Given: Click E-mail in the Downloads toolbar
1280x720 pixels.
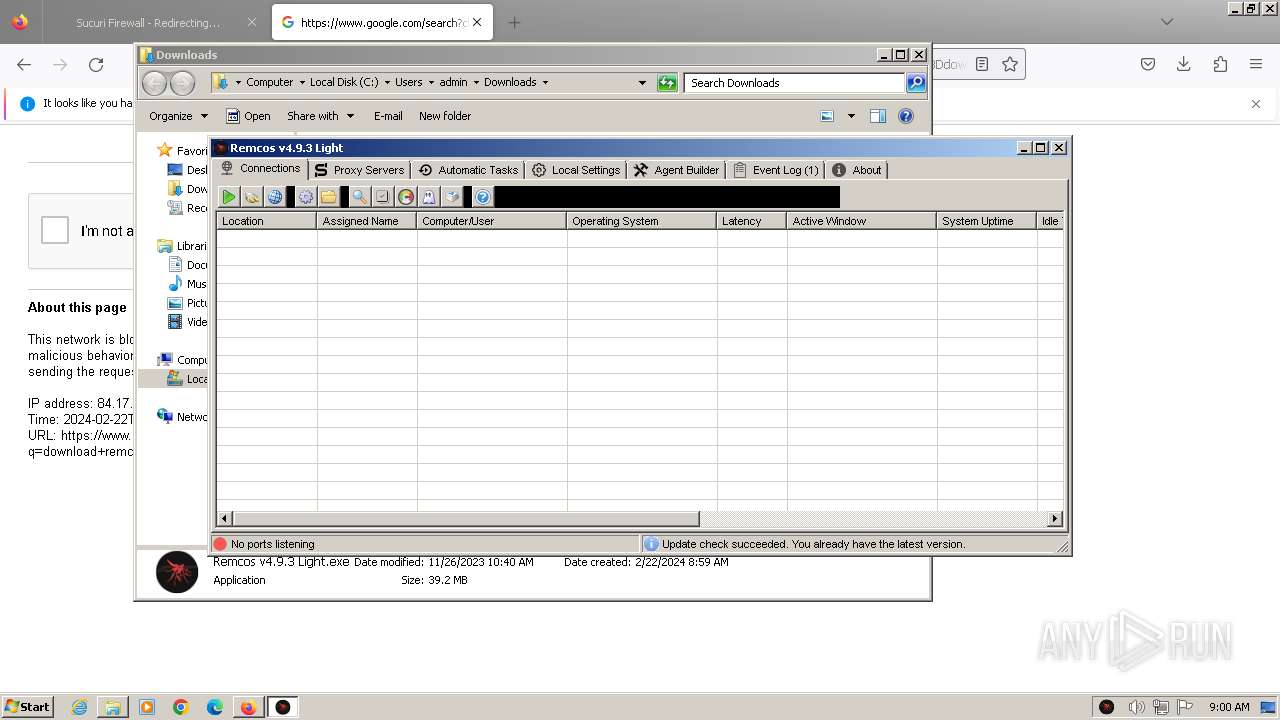Looking at the screenshot, I should click(388, 116).
